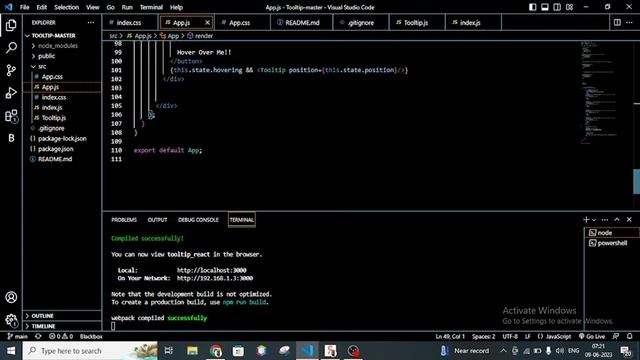Open the notifications bell in status bar
640x360 pixels.
click(x=630, y=336)
